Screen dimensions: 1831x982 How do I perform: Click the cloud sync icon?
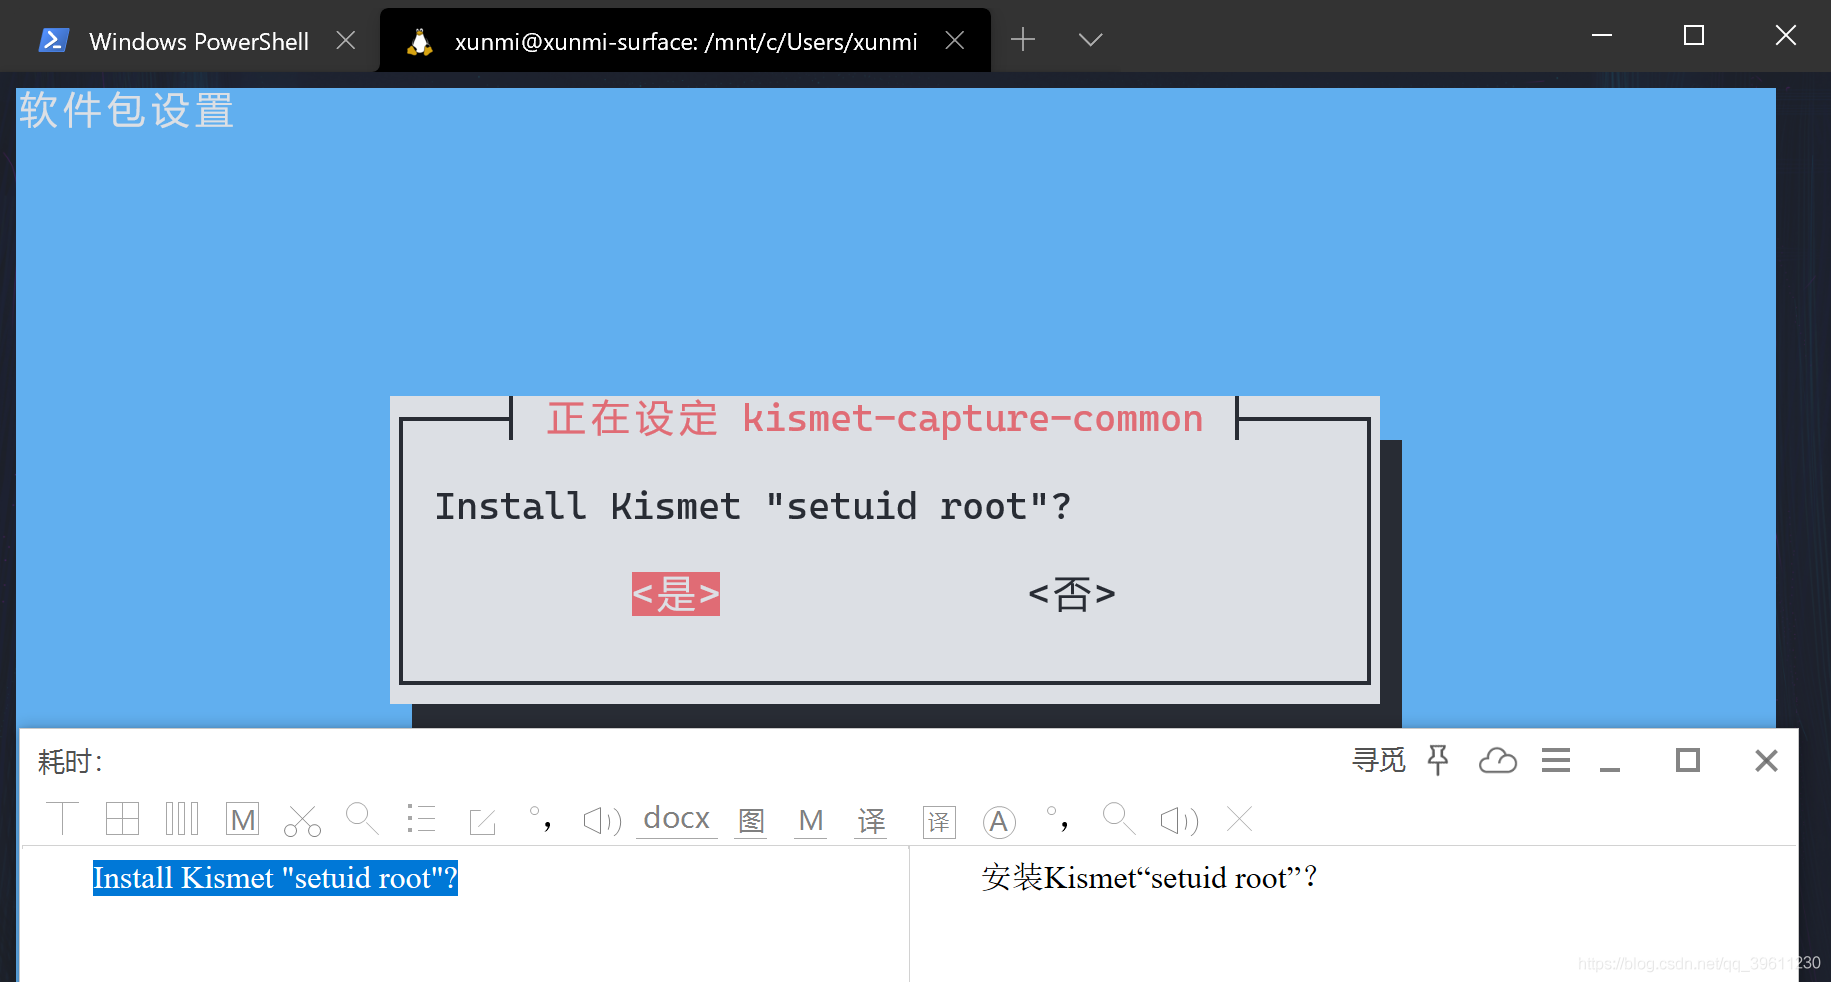coord(1497,761)
